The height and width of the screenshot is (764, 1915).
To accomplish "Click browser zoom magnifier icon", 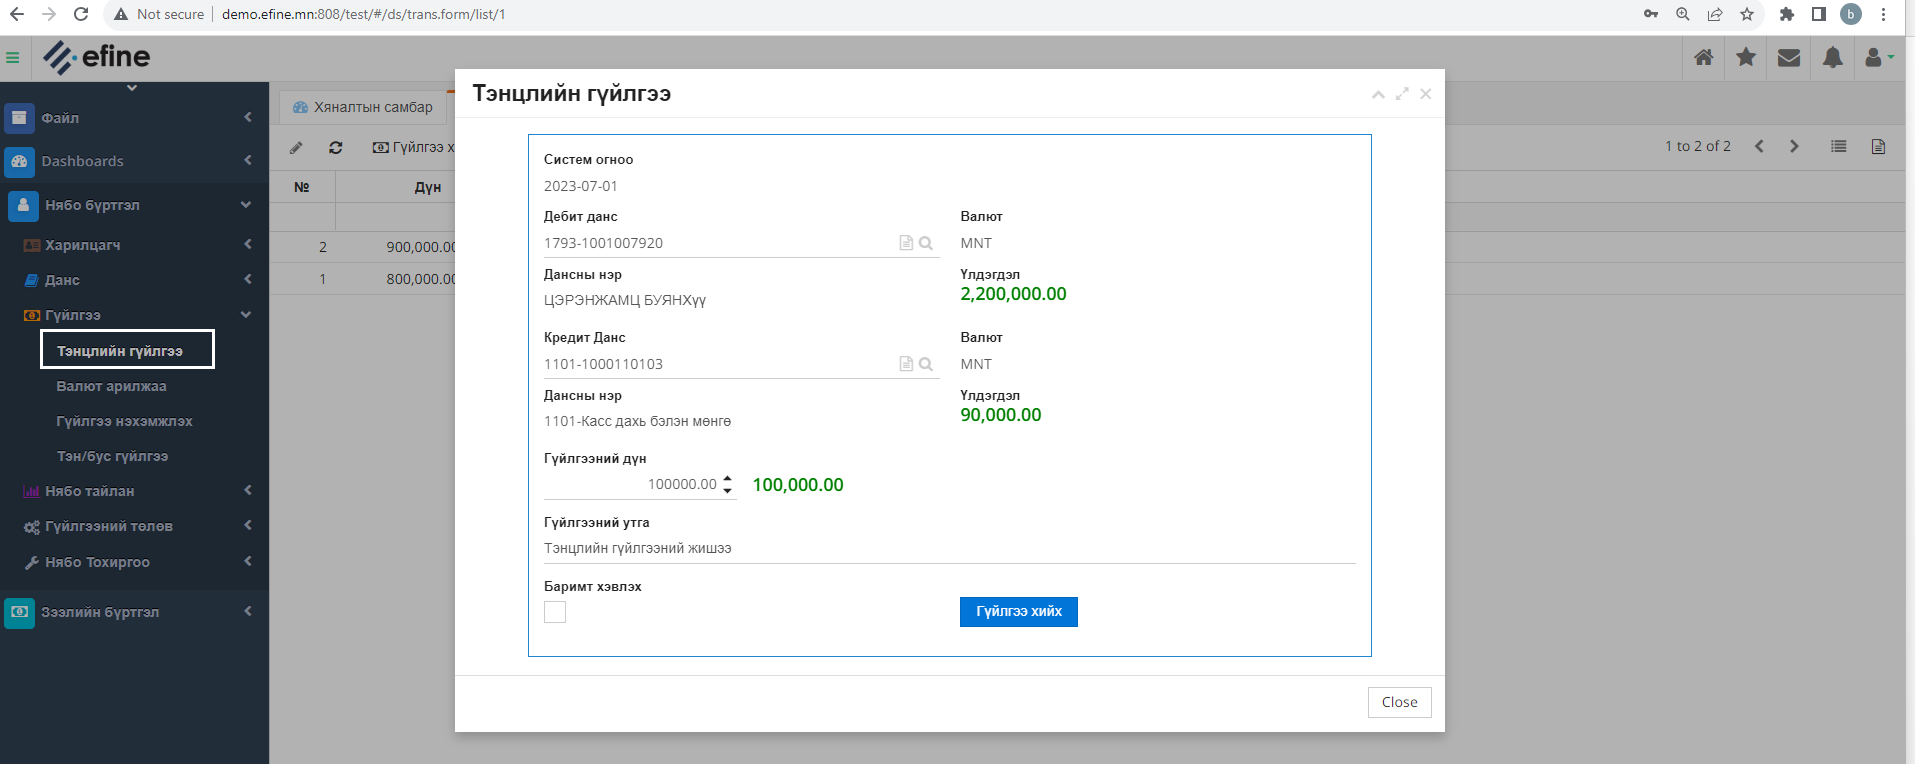I will coord(1683,14).
